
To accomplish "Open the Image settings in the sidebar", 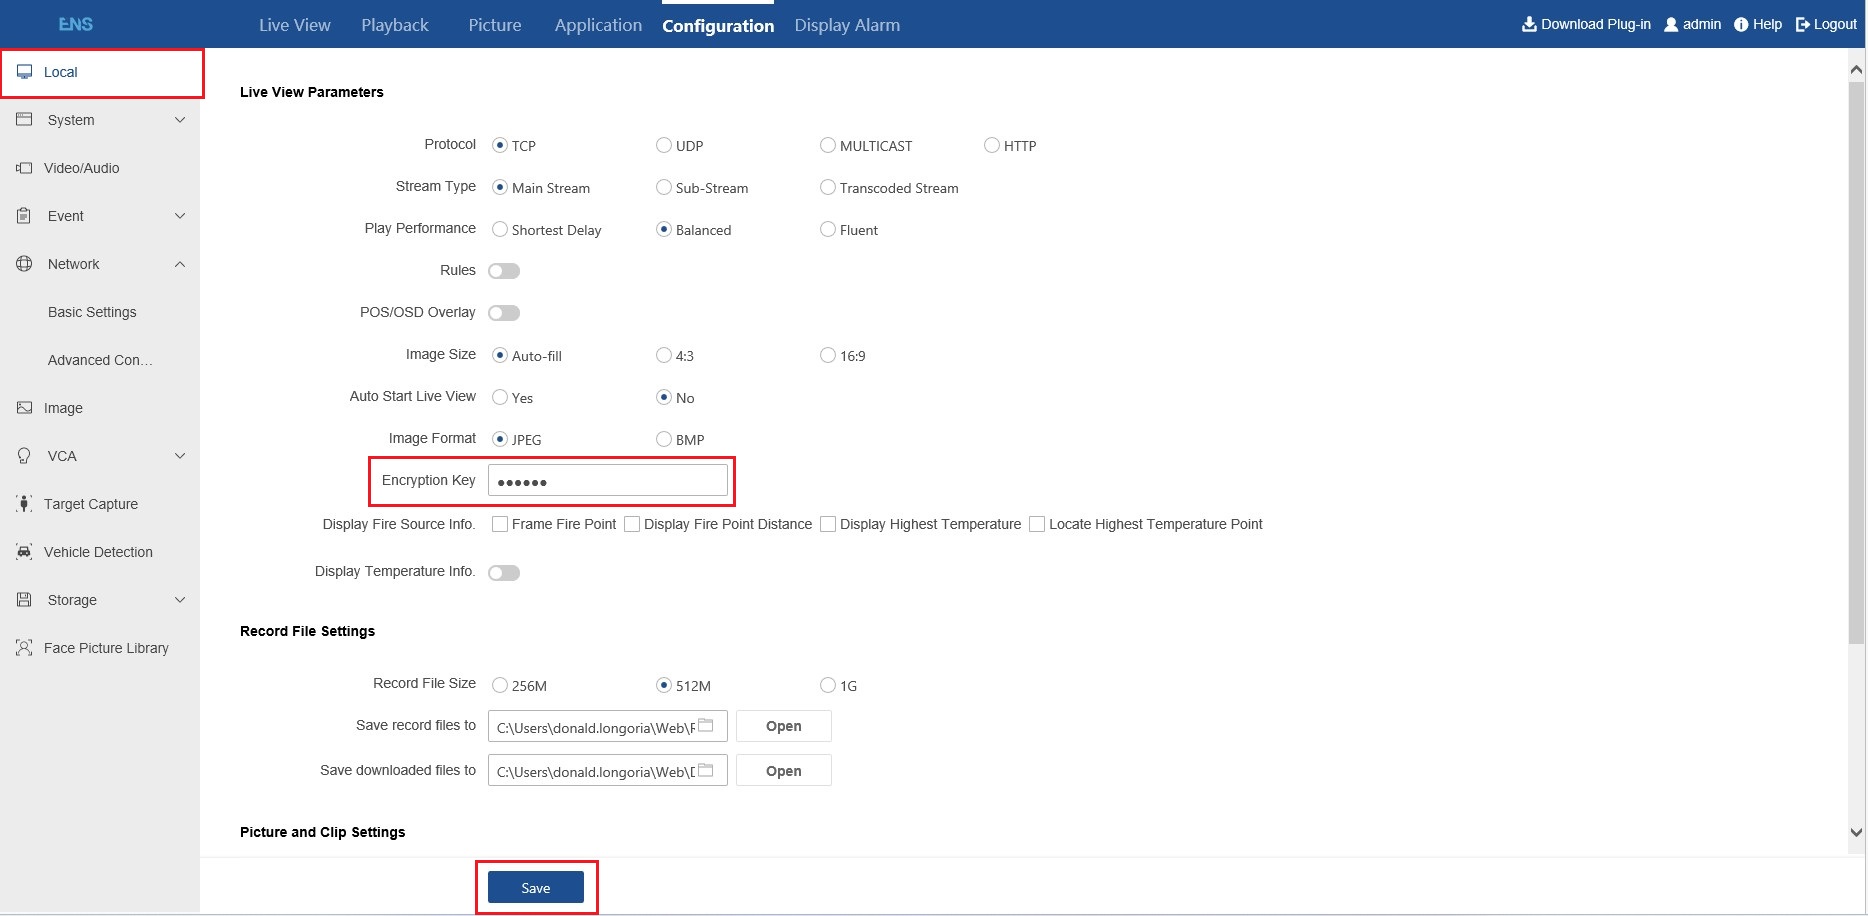I will click(x=64, y=407).
